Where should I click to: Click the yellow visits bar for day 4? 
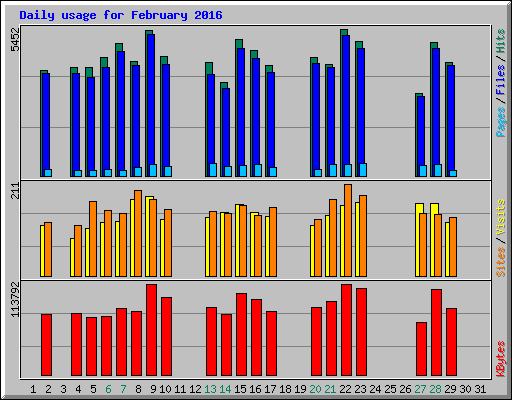(x=72, y=257)
